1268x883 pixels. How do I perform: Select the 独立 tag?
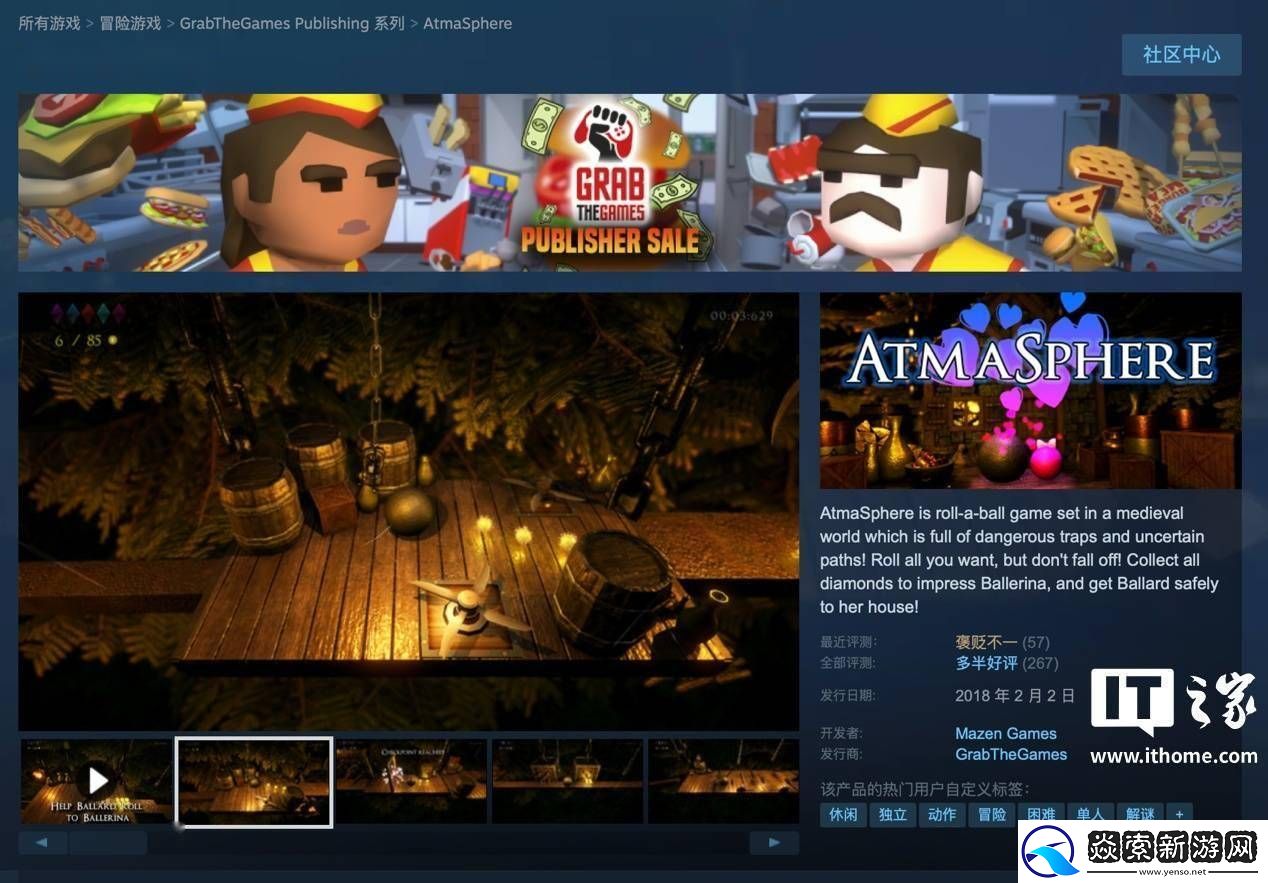click(892, 814)
